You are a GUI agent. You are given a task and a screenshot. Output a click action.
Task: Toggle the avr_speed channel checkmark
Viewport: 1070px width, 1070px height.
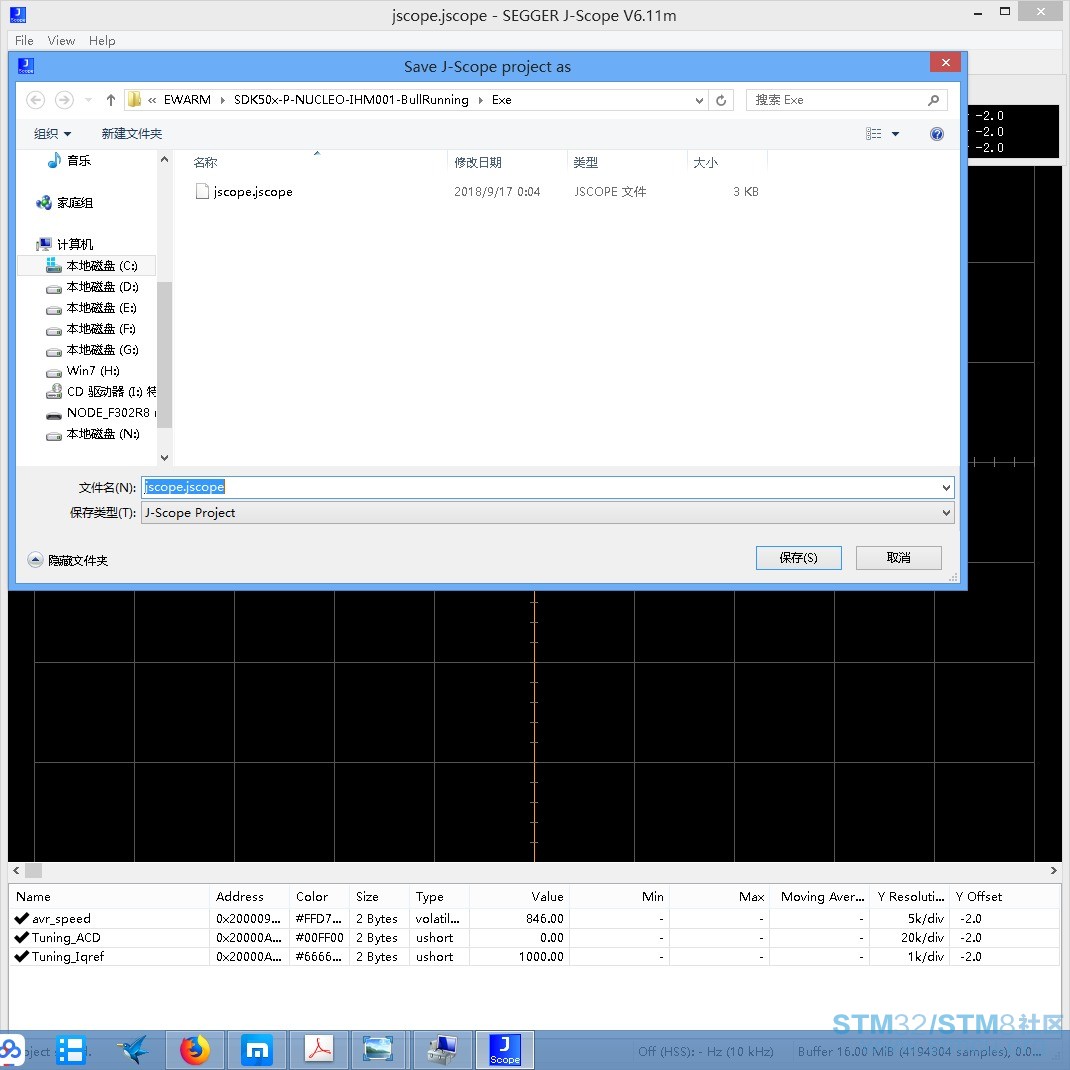[x=21, y=919]
